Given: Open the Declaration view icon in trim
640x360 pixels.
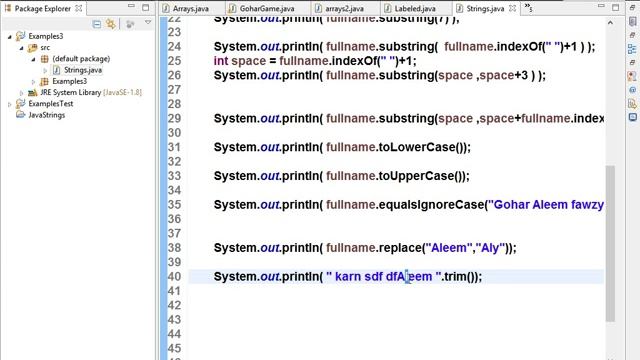Looking at the screenshot, I should [x=632, y=104].
